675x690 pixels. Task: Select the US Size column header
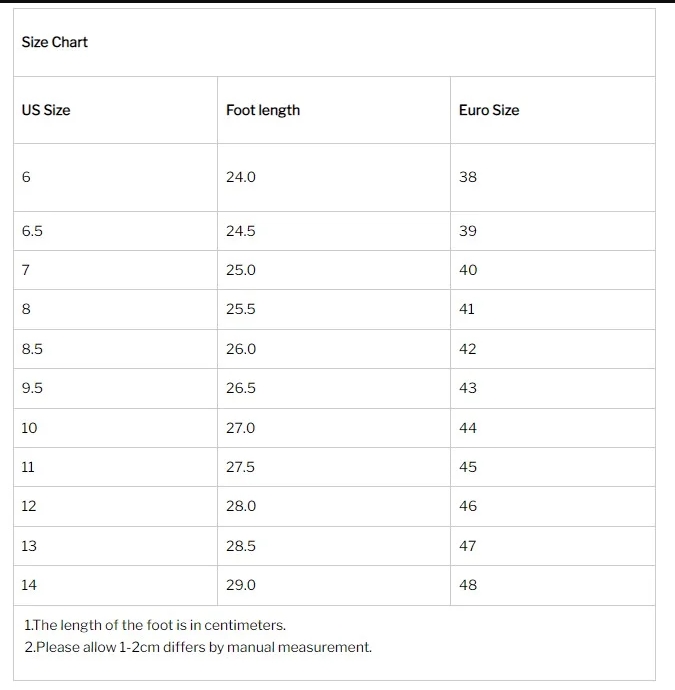[115, 110]
